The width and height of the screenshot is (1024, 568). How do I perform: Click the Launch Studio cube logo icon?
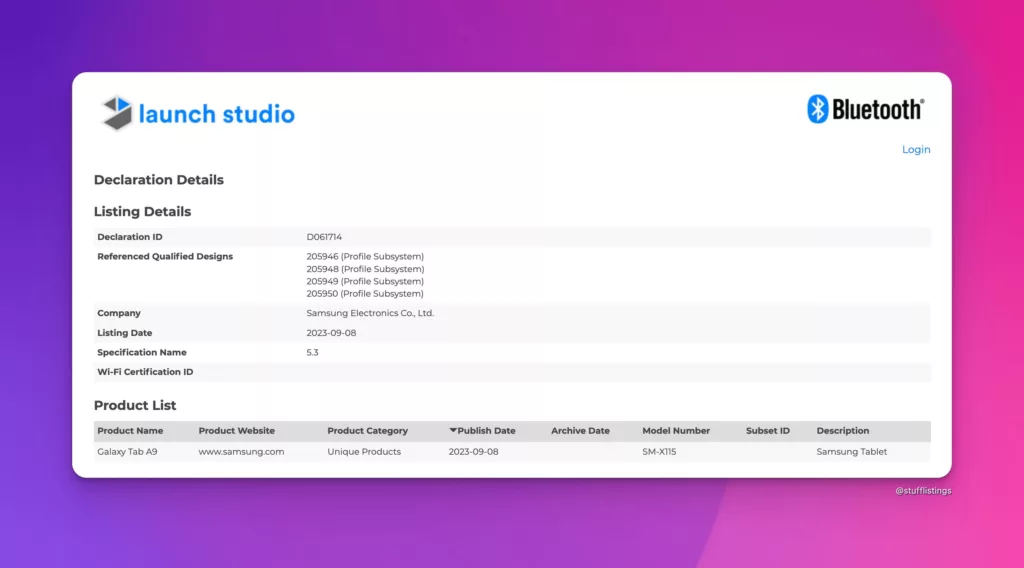(117, 113)
